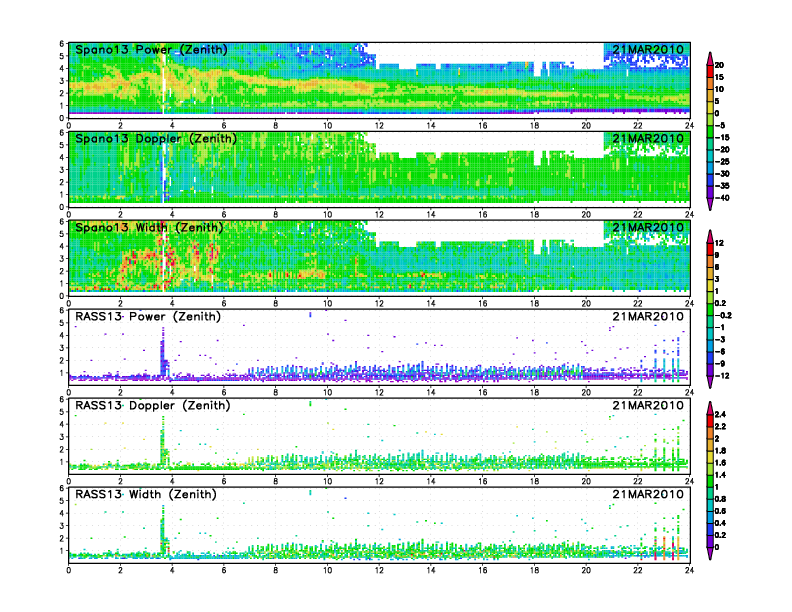This screenshot has width=792, height=612.
Task: Click the 21MAR2010 date in Spano13 Power panel
Action: tap(648, 49)
